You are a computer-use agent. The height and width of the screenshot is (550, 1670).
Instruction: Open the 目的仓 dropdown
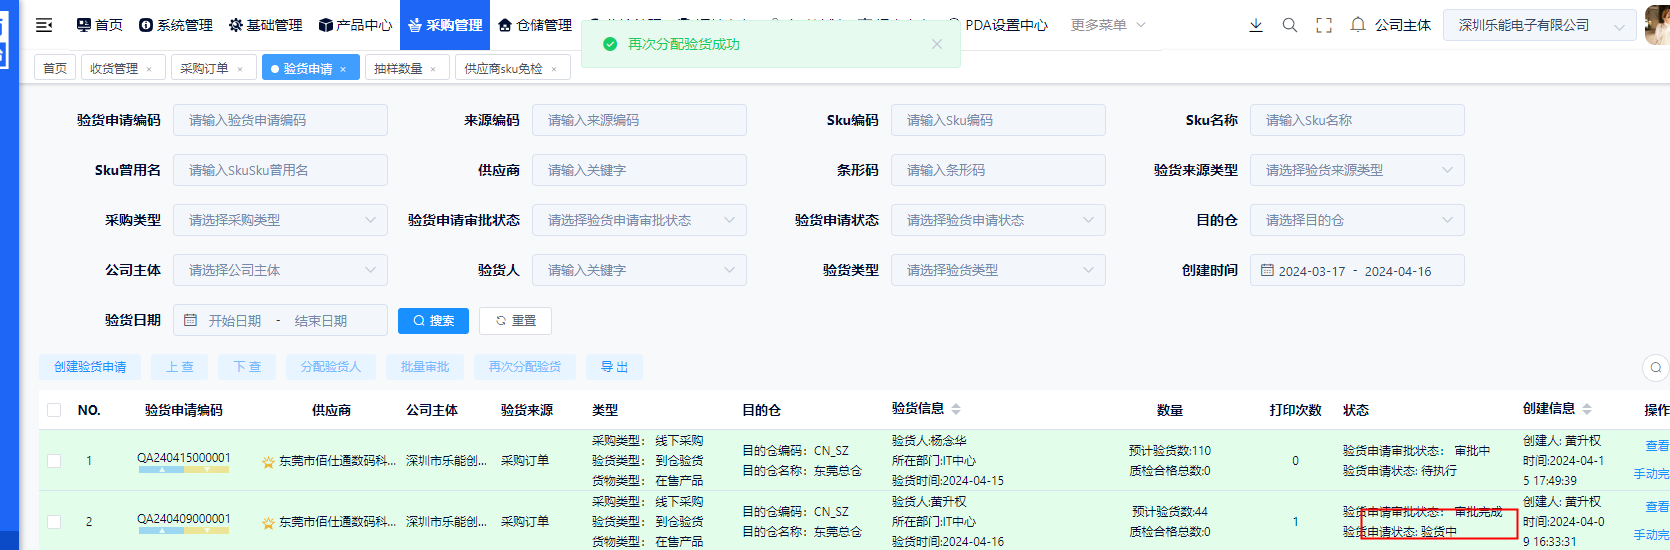[1357, 220]
